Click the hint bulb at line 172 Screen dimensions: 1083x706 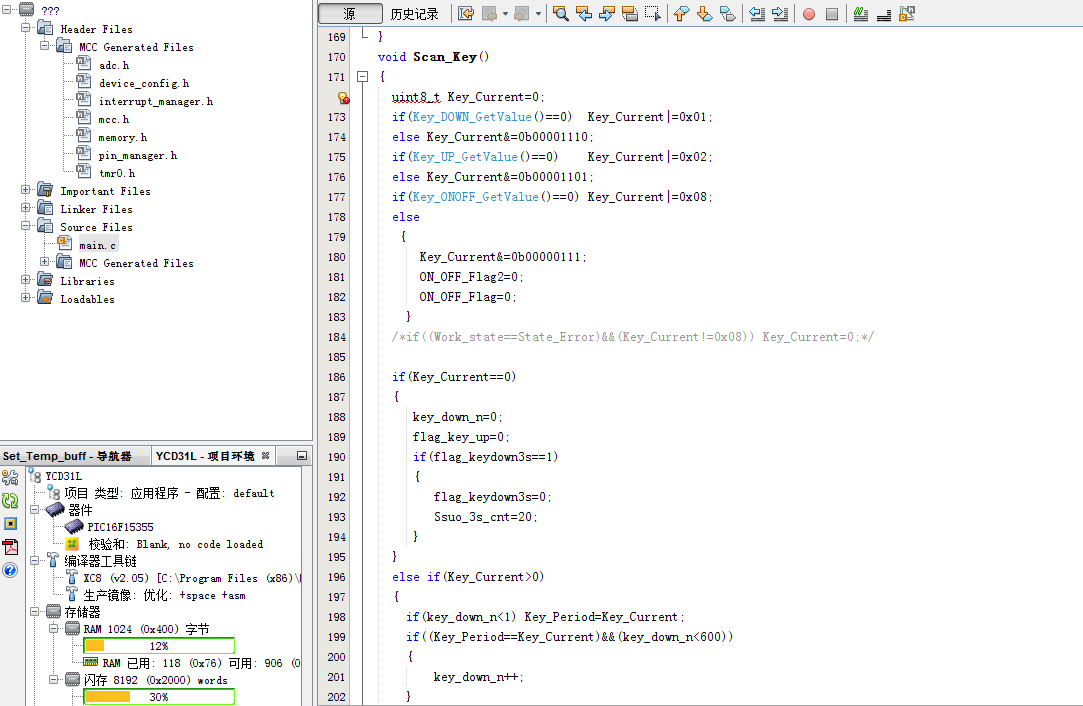click(x=343, y=98)
